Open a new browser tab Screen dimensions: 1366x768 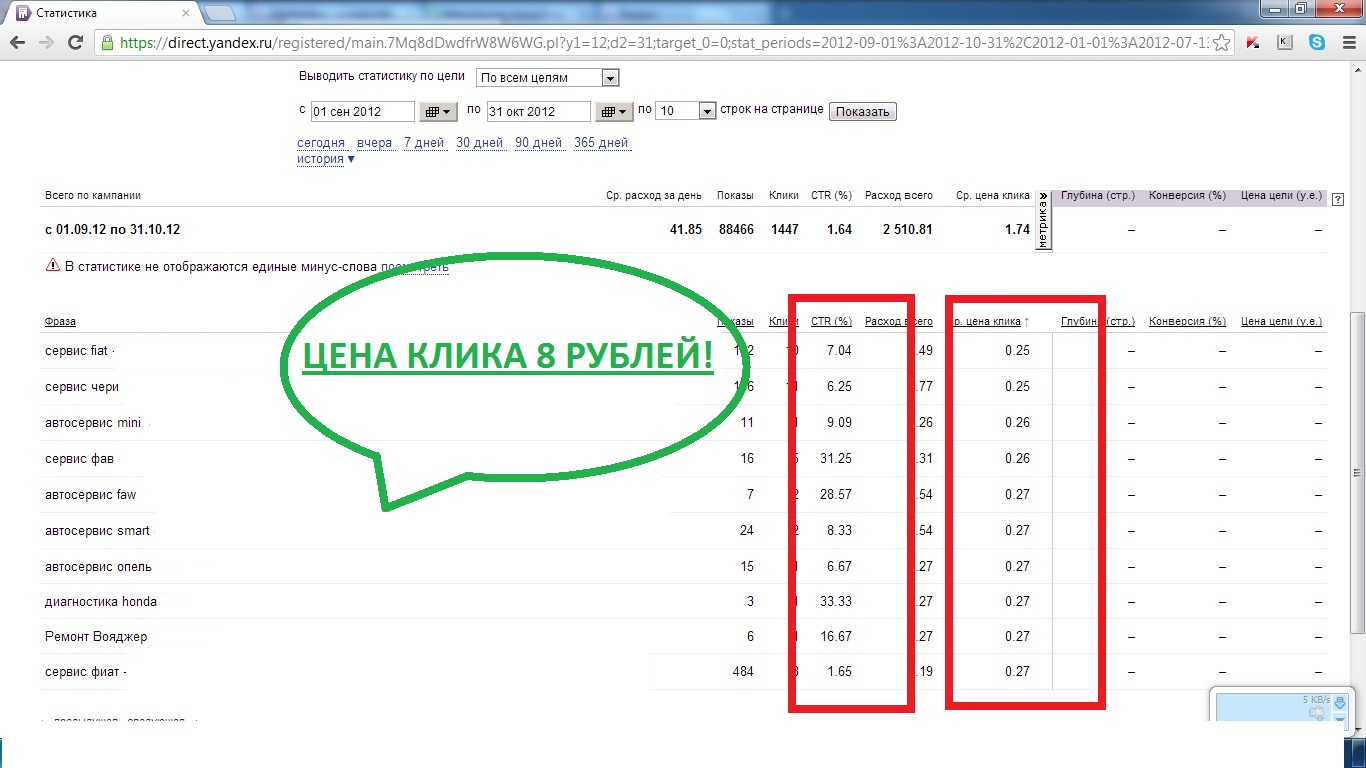220,13
